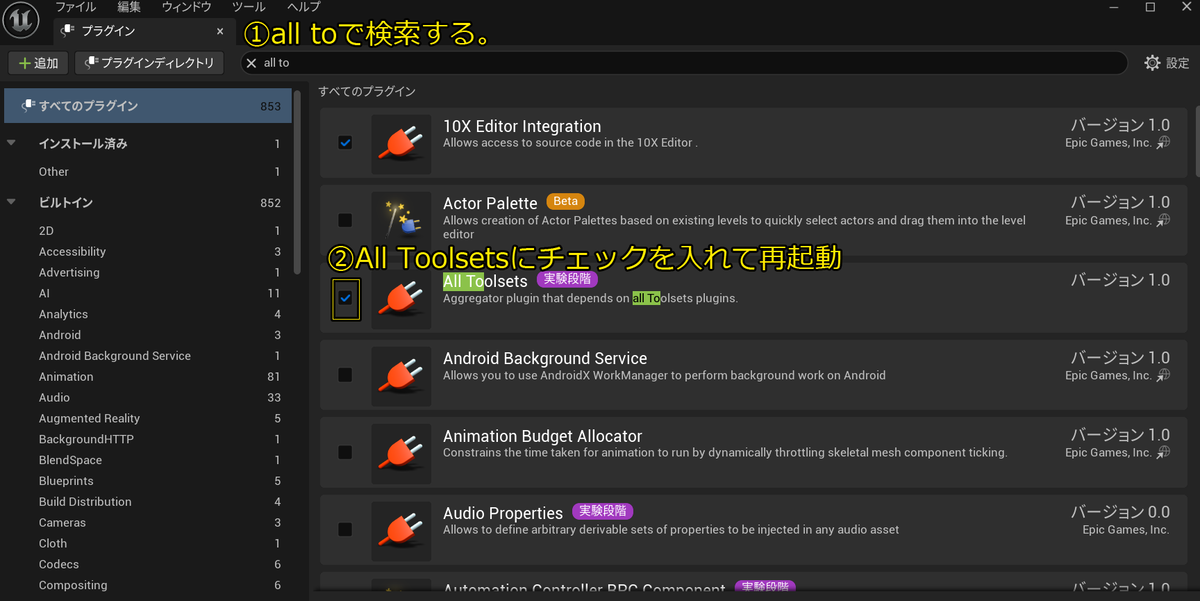
Task: Click the 10X Editor Integration plug icon
Action: 401,144
